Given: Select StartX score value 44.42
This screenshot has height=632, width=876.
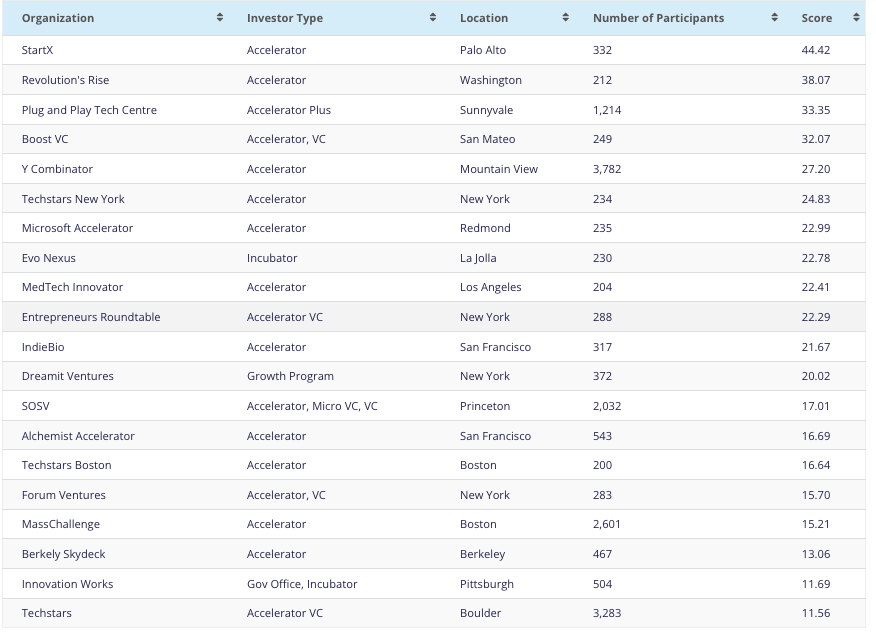Looking at the screenshot, I should point(816,50).
